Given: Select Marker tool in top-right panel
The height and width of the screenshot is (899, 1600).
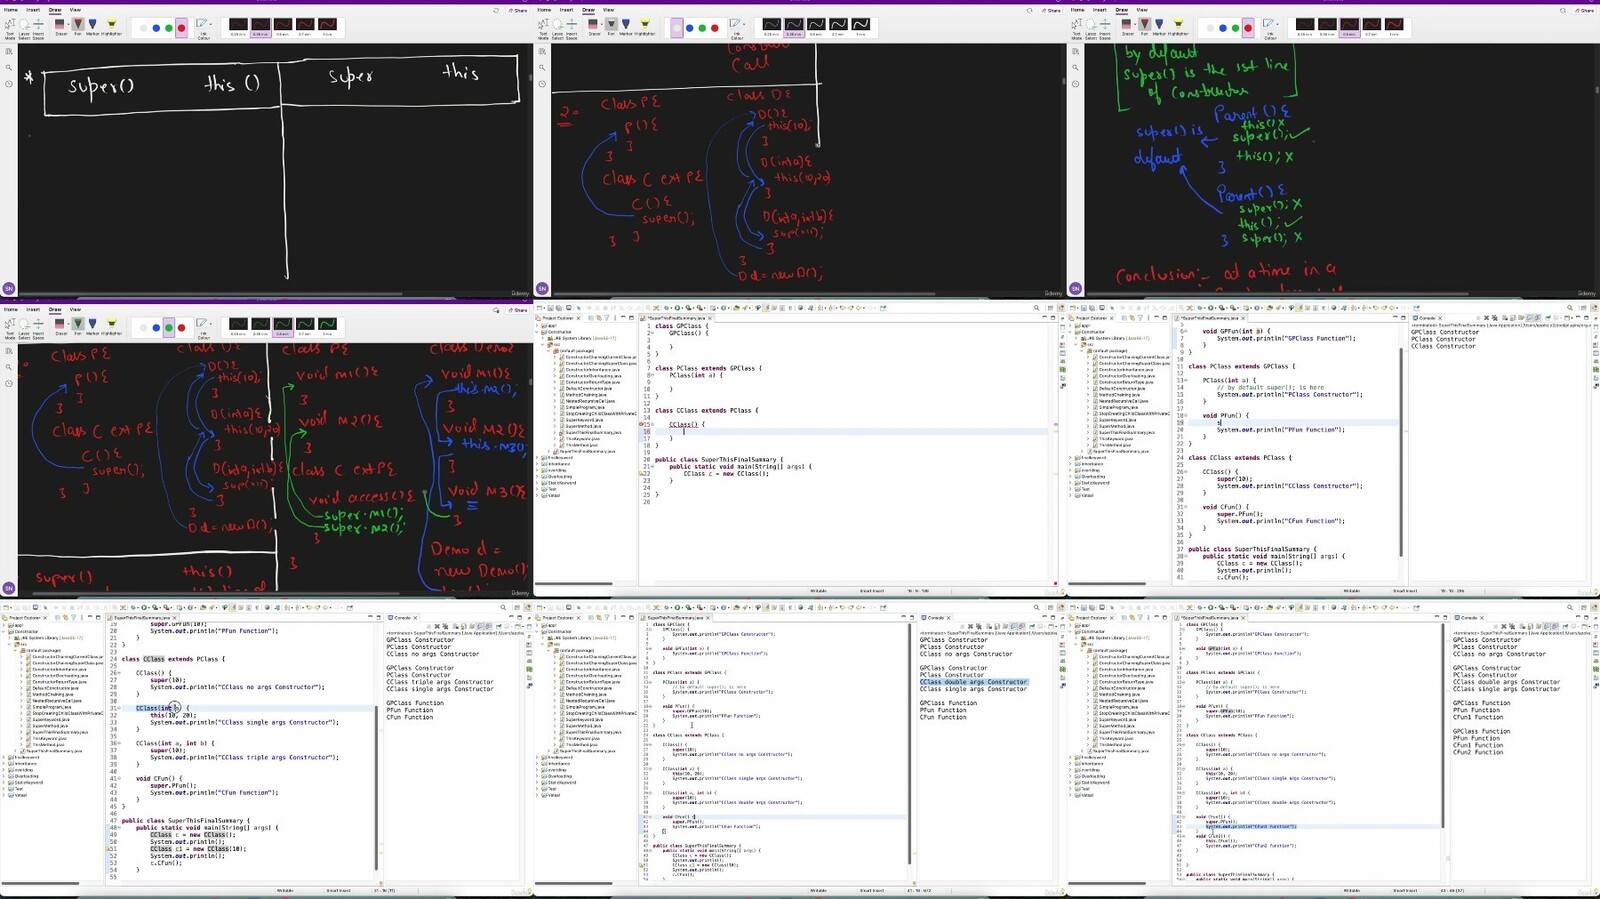Looking at the screenshot, I should click(x=1158, y=28).
